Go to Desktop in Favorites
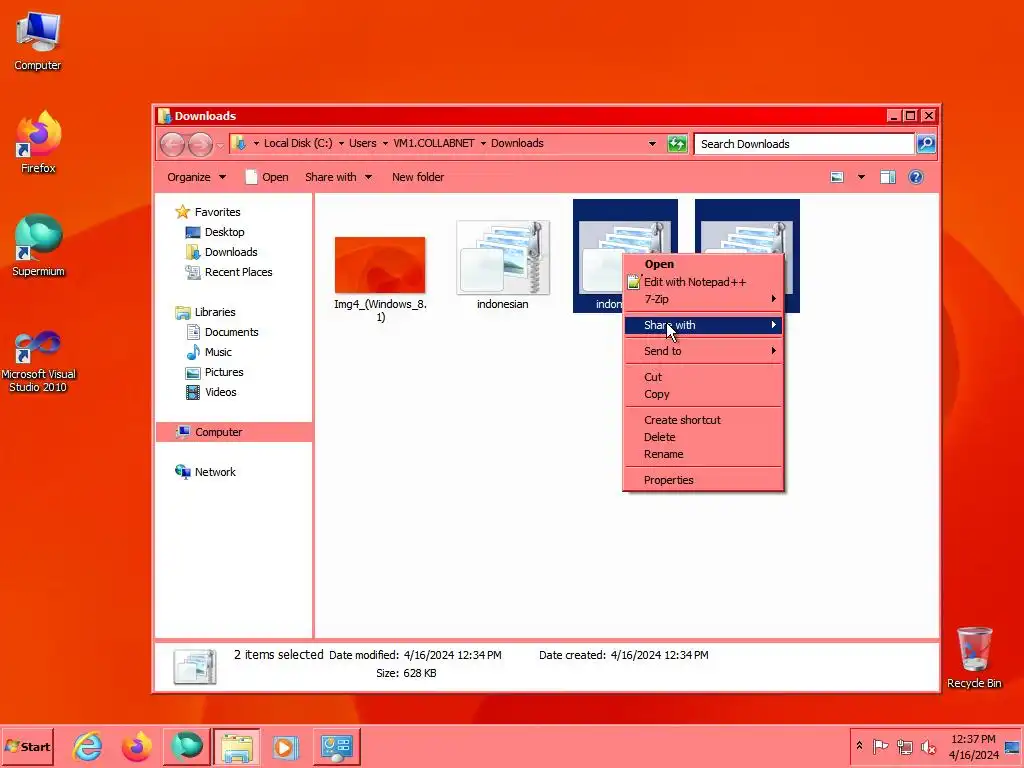1024x768 pixels. (x=216, y=232)
